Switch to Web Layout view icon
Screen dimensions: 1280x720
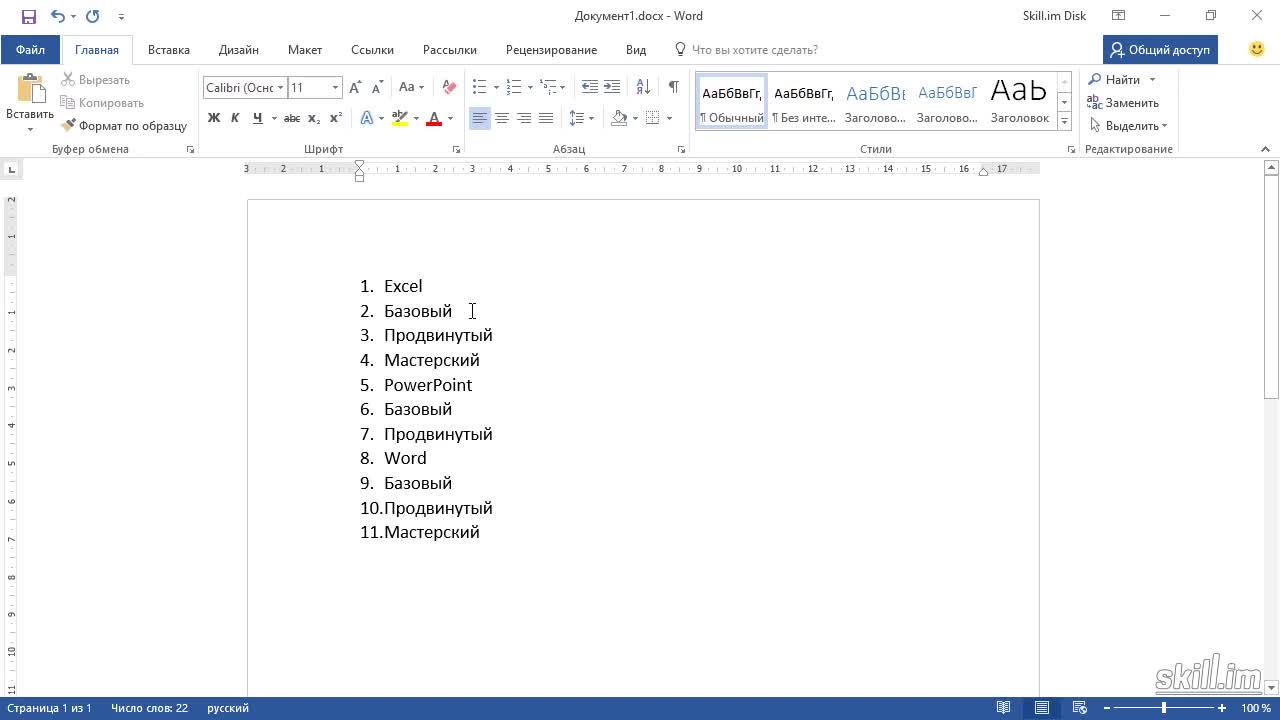1080,708
